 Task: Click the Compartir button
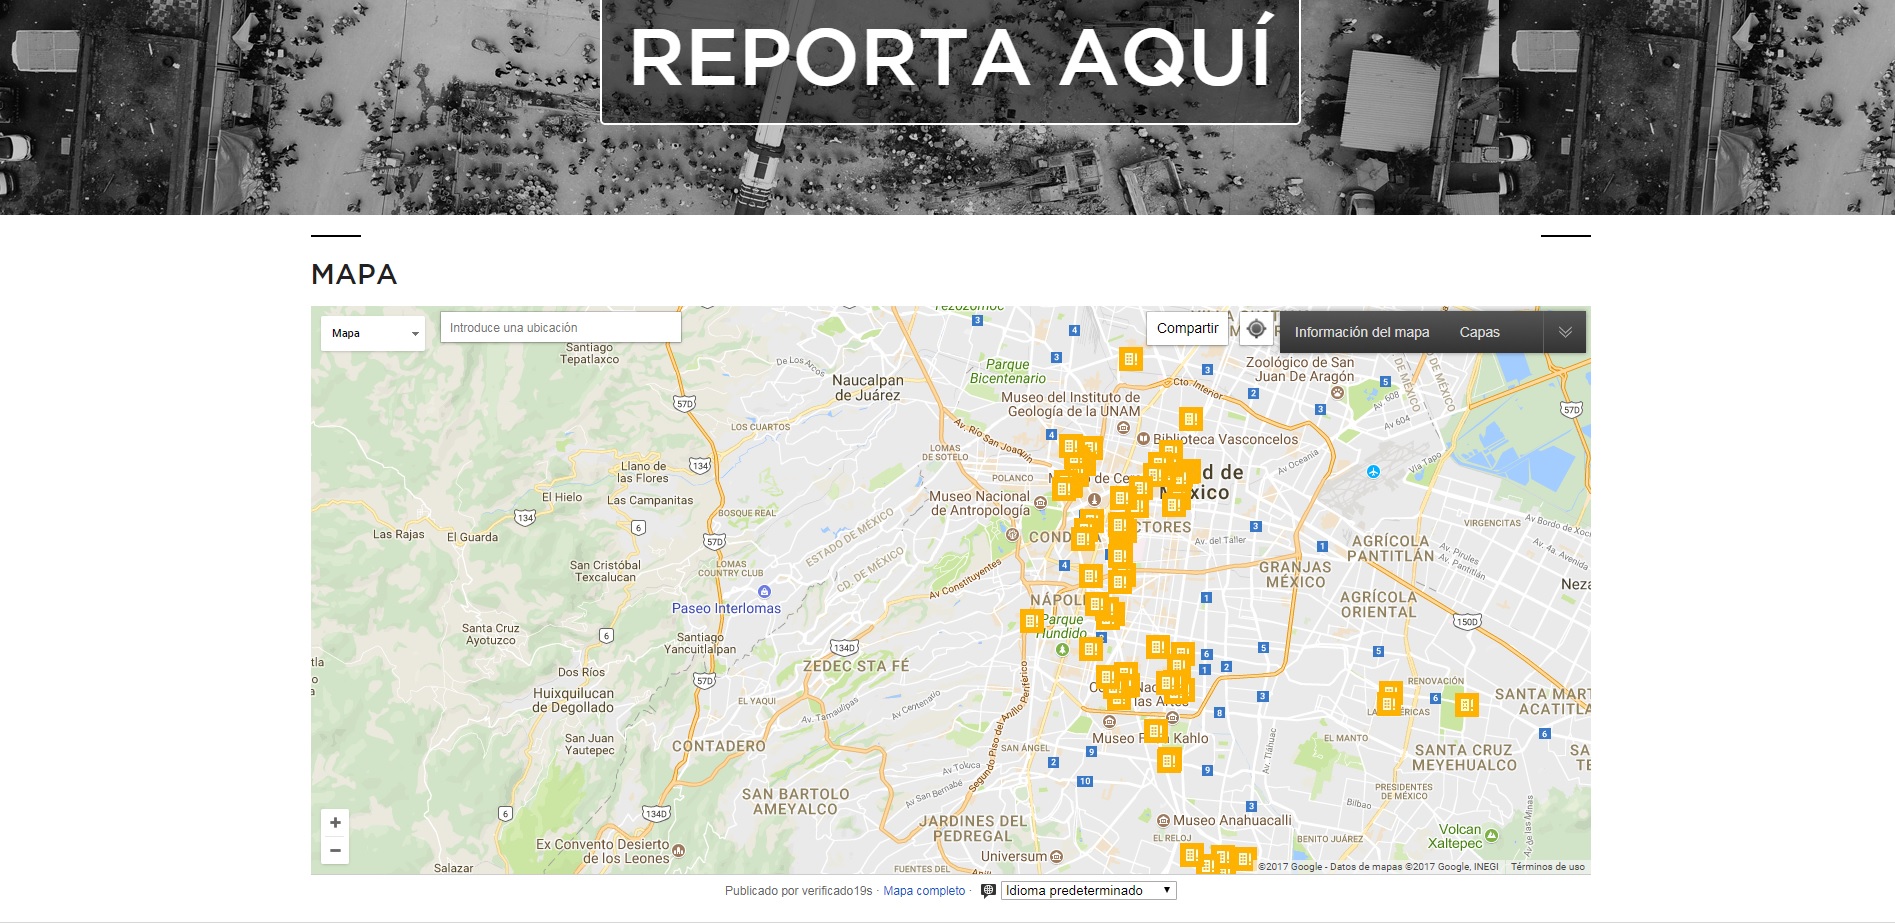1187,329
